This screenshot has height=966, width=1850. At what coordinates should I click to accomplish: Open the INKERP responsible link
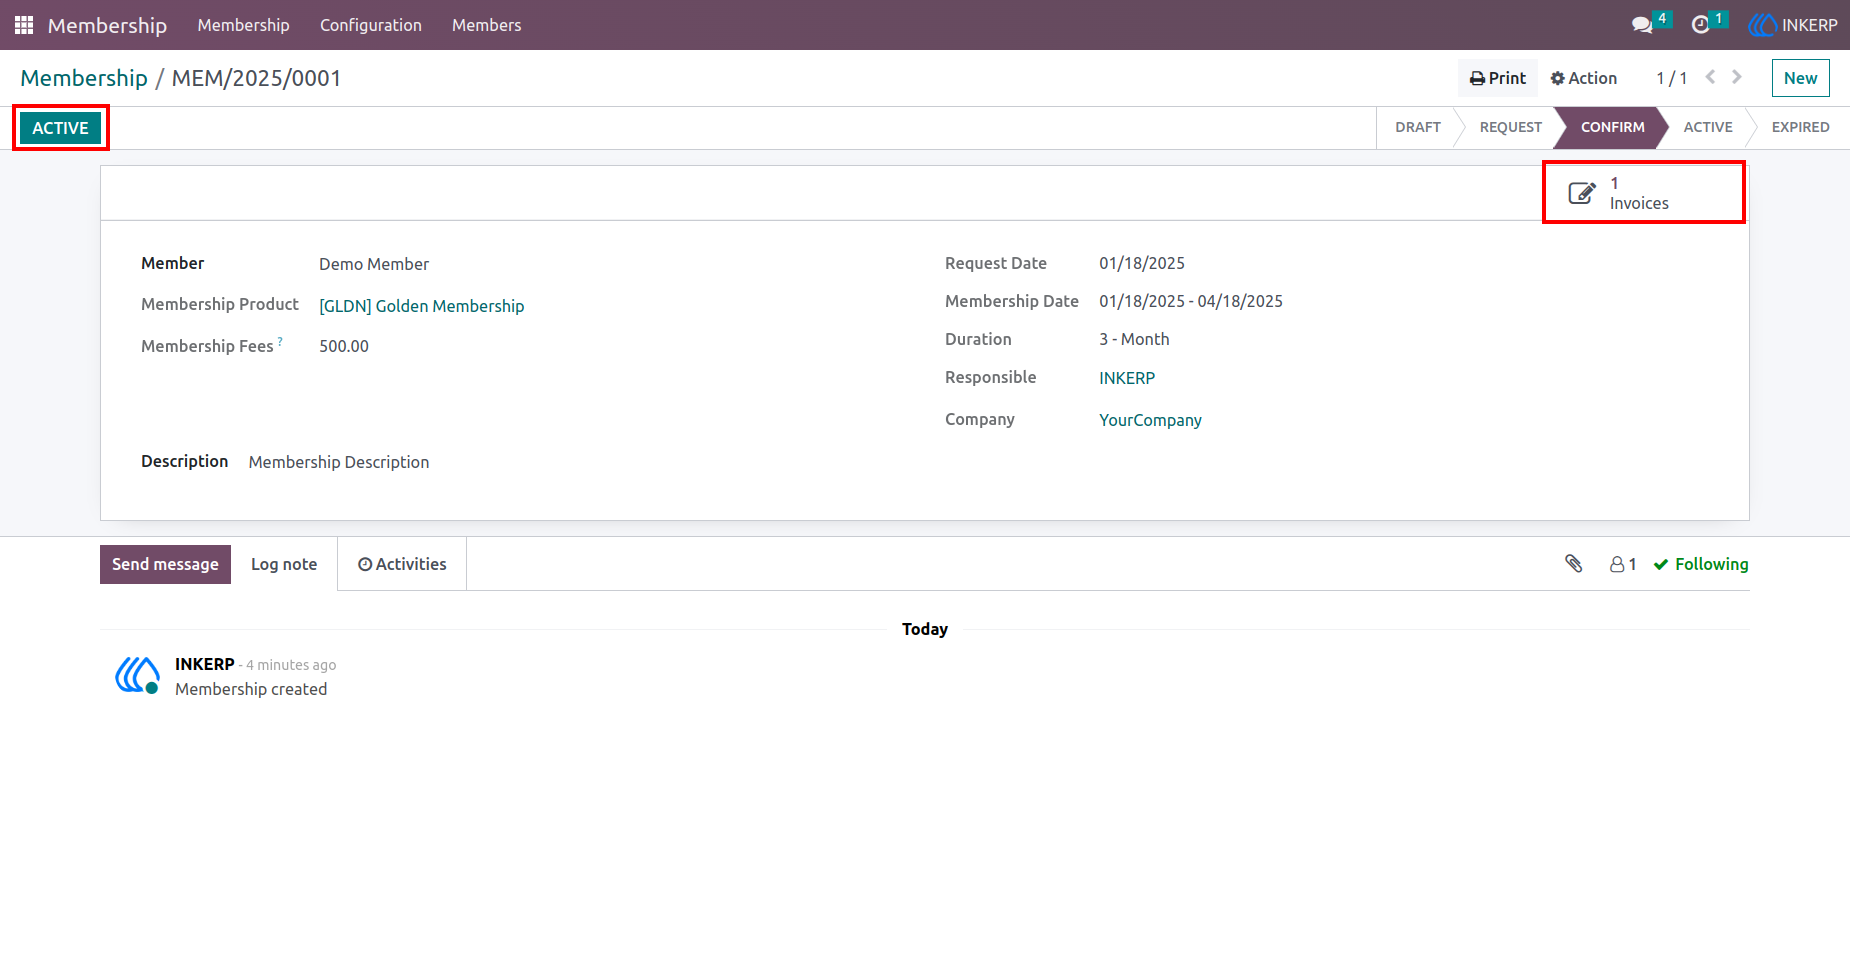tap(1127, 378)
